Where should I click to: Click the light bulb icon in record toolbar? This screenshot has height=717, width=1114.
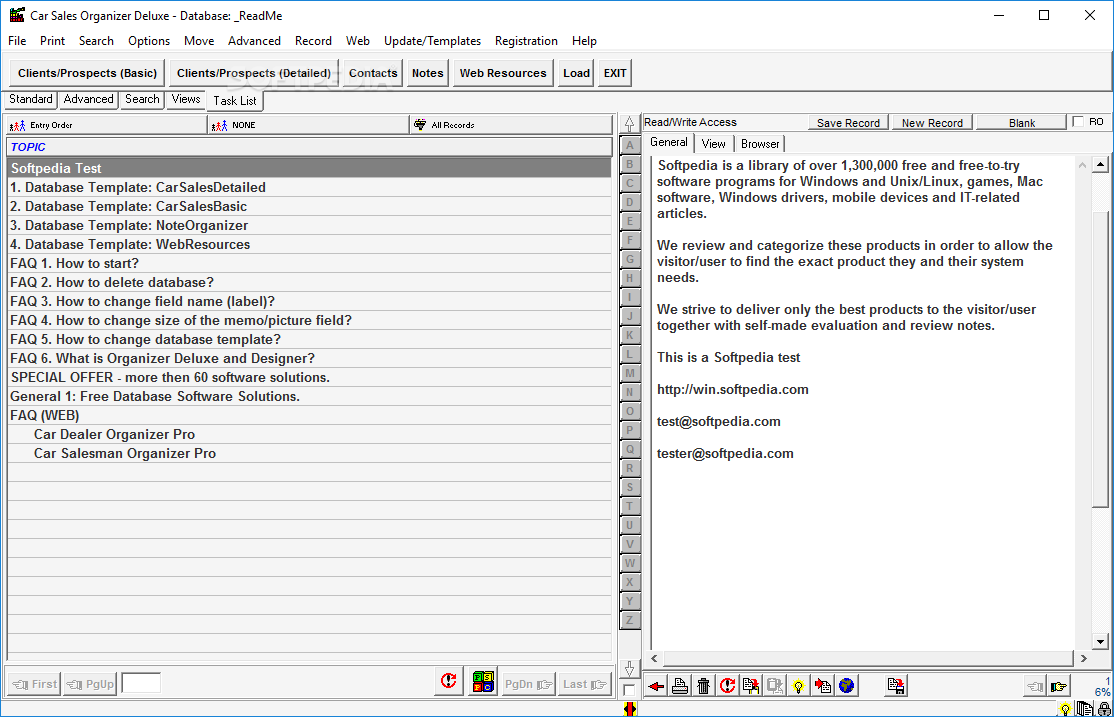(799, 686)
